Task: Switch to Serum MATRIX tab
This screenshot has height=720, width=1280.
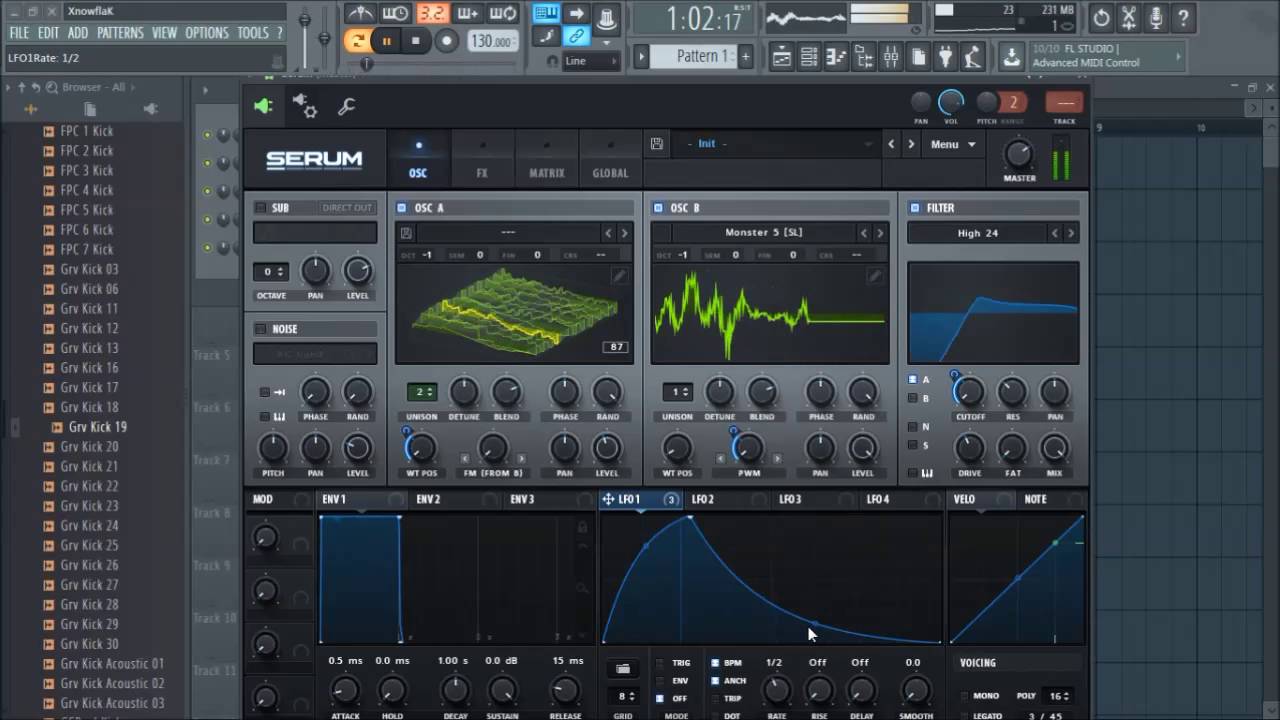Action: coord(547,158)
